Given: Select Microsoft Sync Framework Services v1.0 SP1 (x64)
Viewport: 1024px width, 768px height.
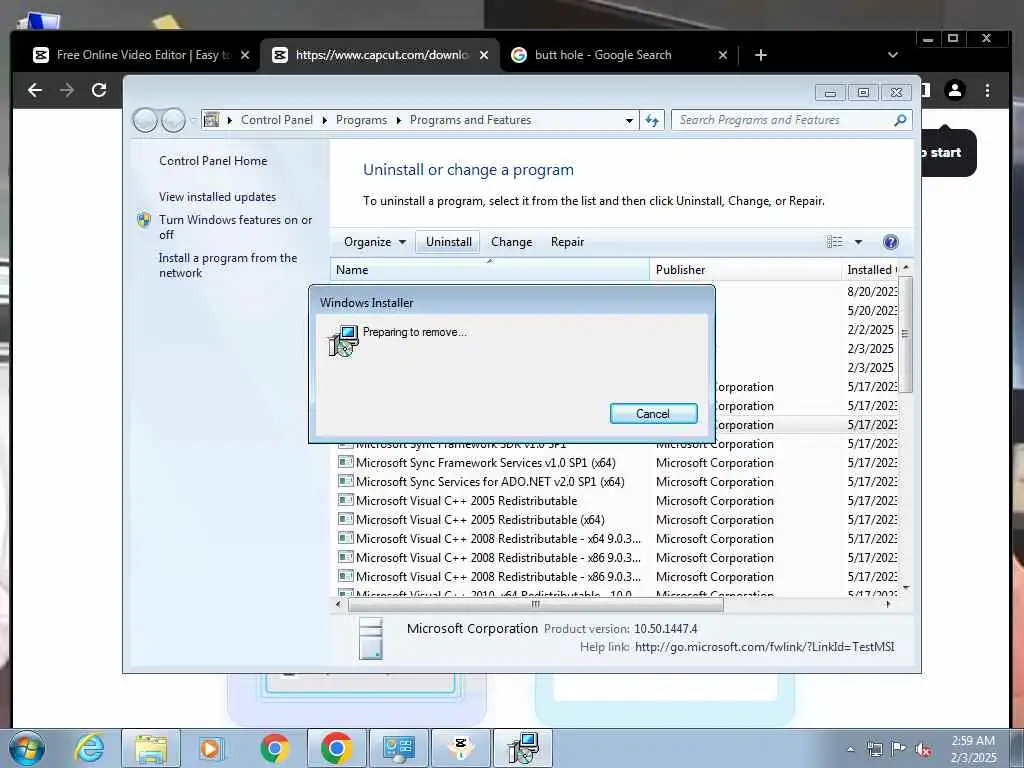Looking at the screenshot, I should click(485, 463).
